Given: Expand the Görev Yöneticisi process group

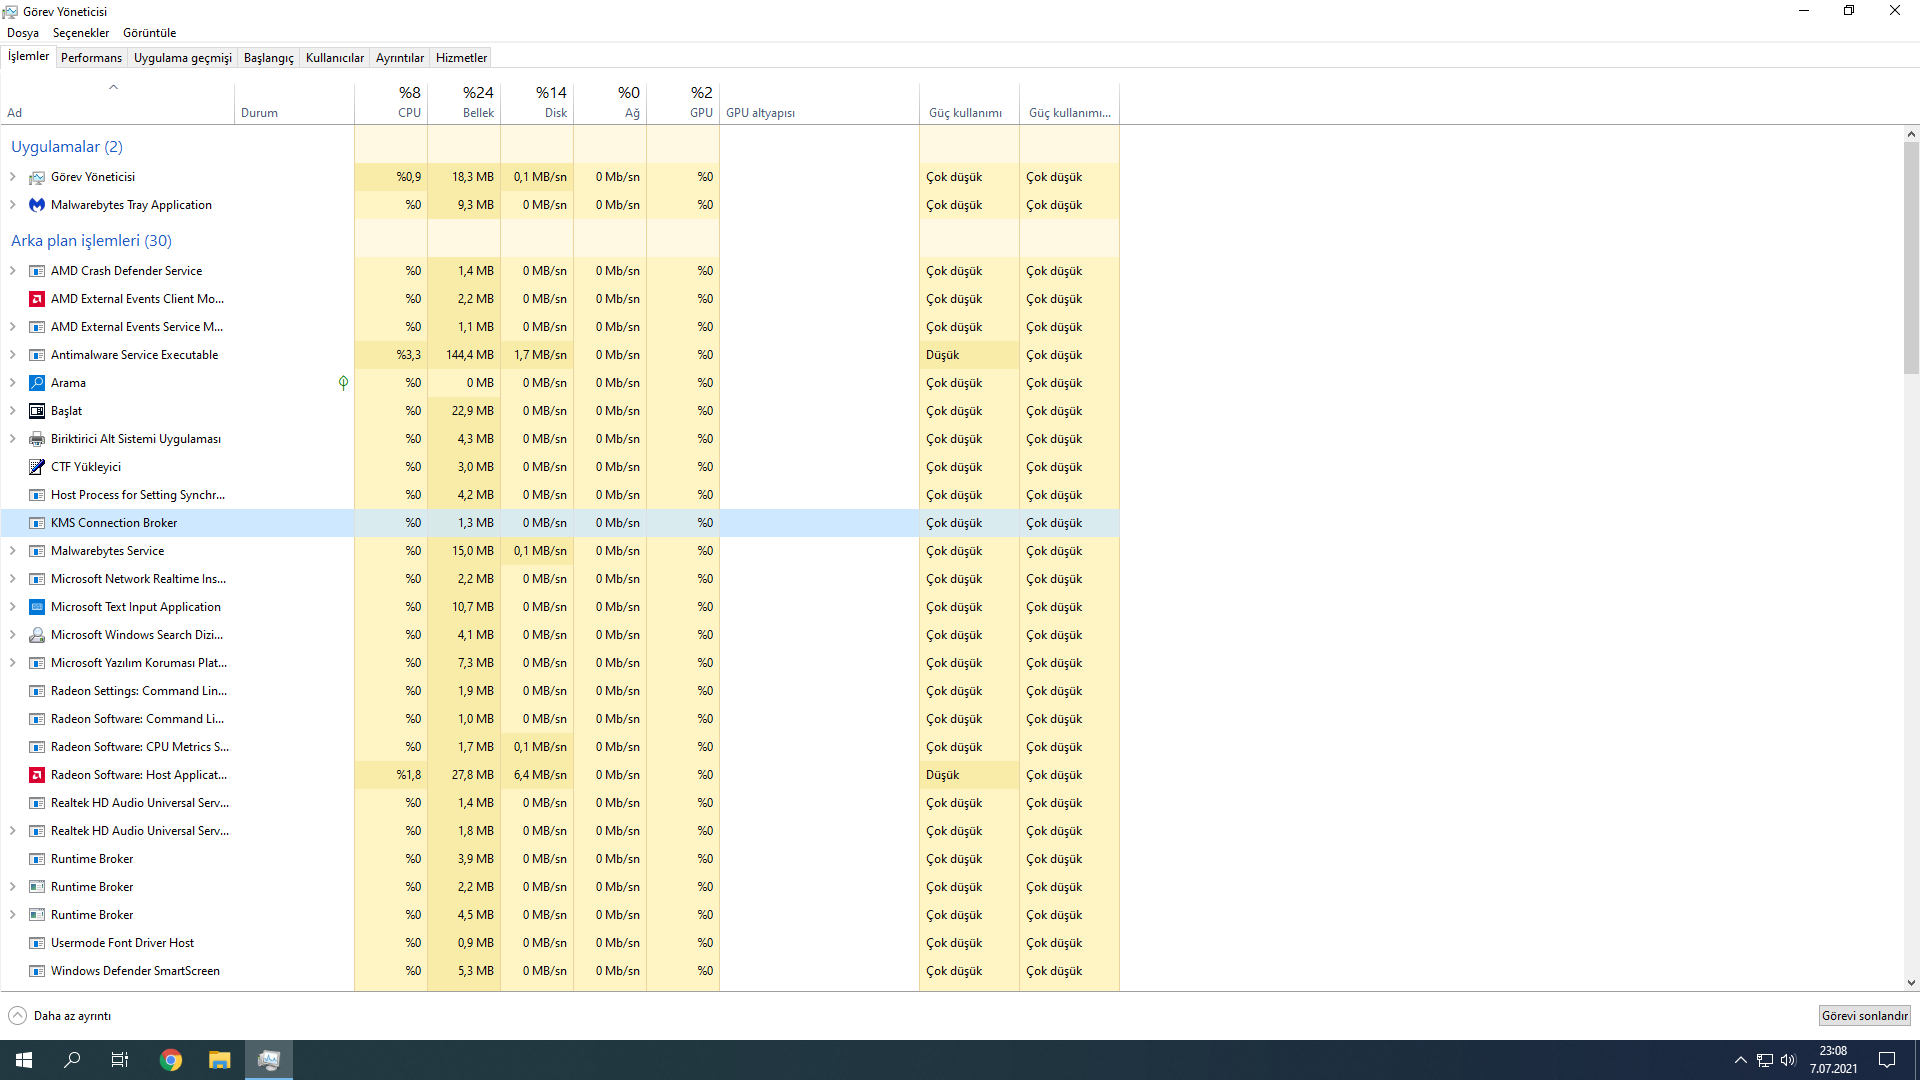Looking at the screenshot, I should [13, 177].
